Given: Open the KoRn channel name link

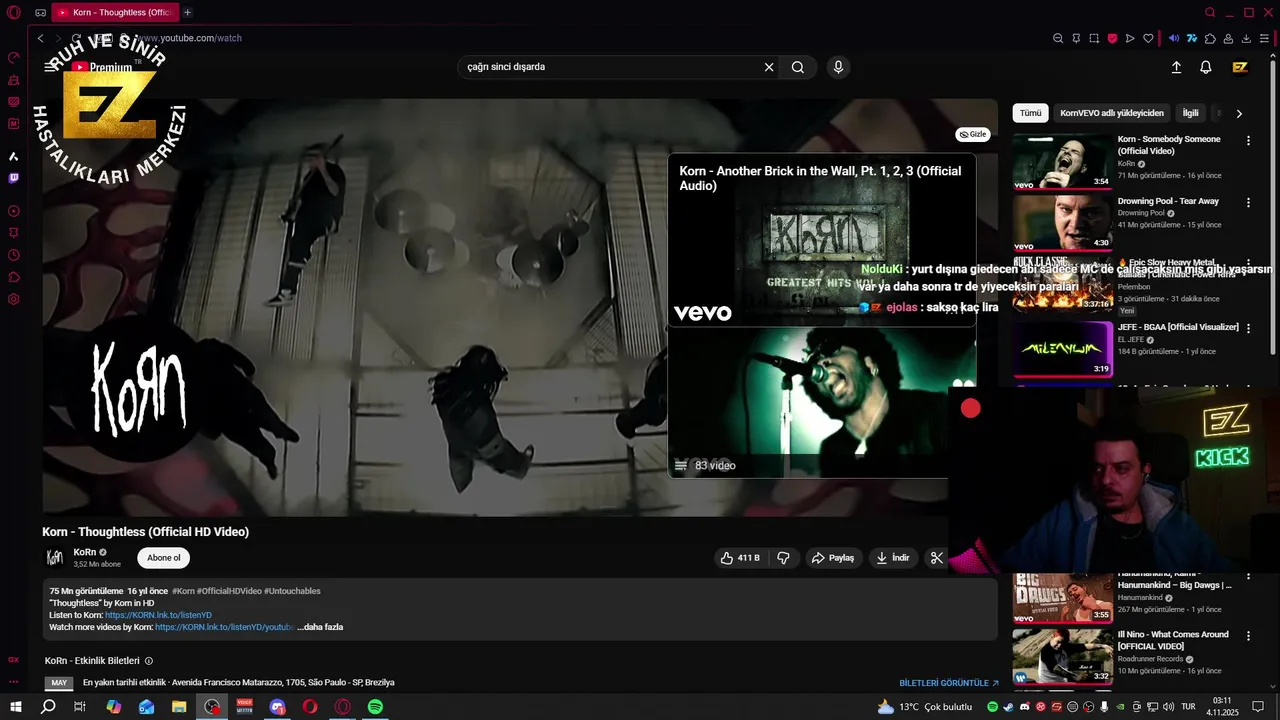Looking at the screenshot, I should pos(85,552).
